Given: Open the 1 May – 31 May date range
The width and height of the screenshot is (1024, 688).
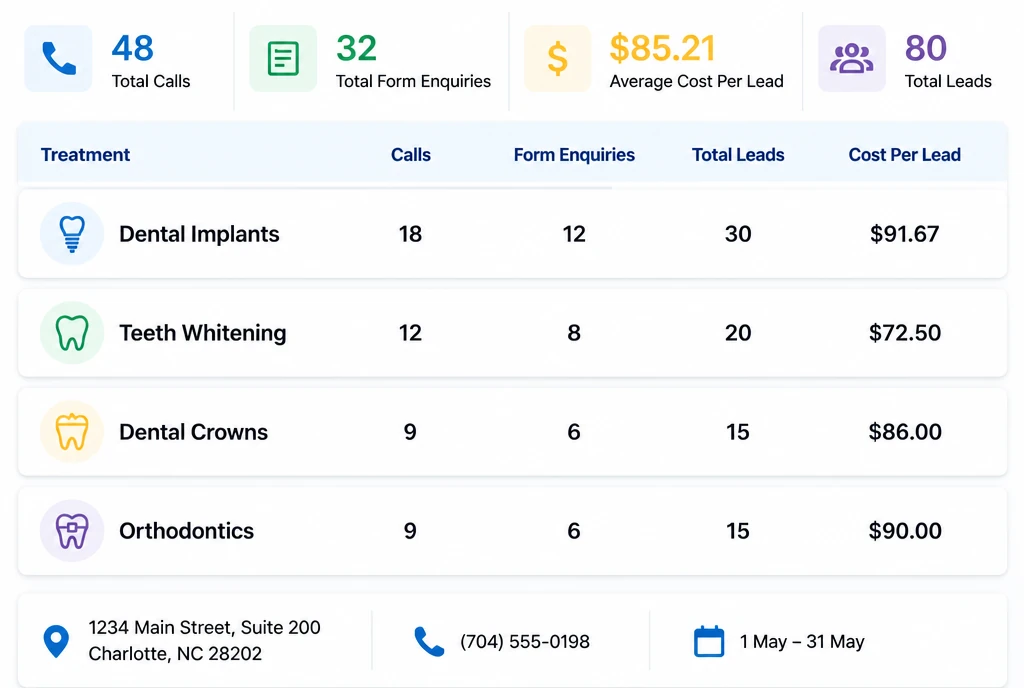Looking at the screenshot, I should (802, 642).
